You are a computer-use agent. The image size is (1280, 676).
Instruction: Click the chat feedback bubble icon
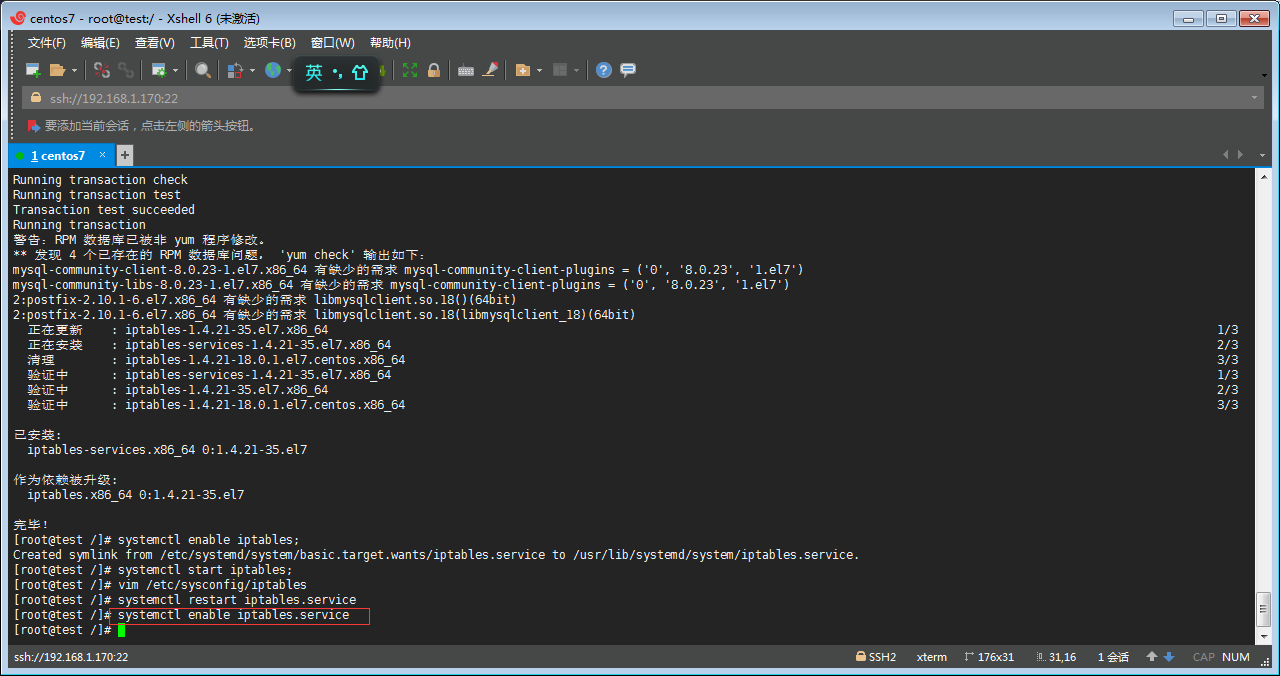pos(628,70)
